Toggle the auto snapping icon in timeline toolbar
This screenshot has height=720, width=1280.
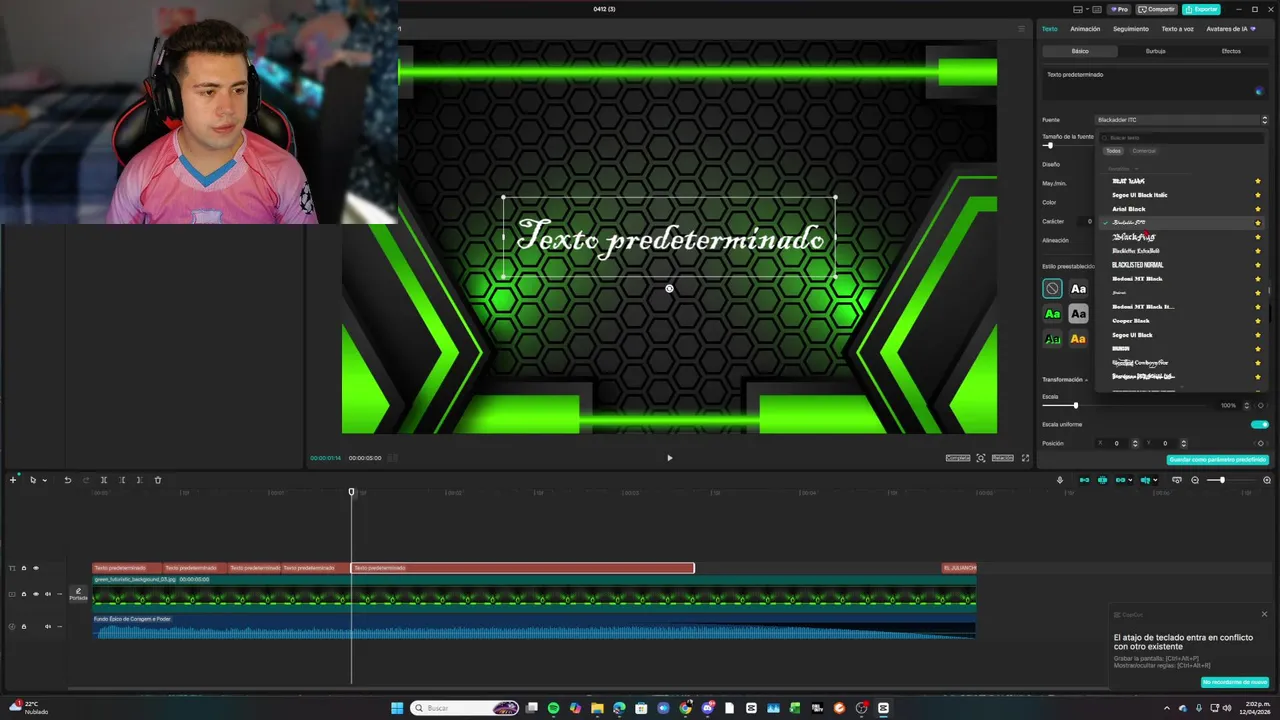[1103, 480]
